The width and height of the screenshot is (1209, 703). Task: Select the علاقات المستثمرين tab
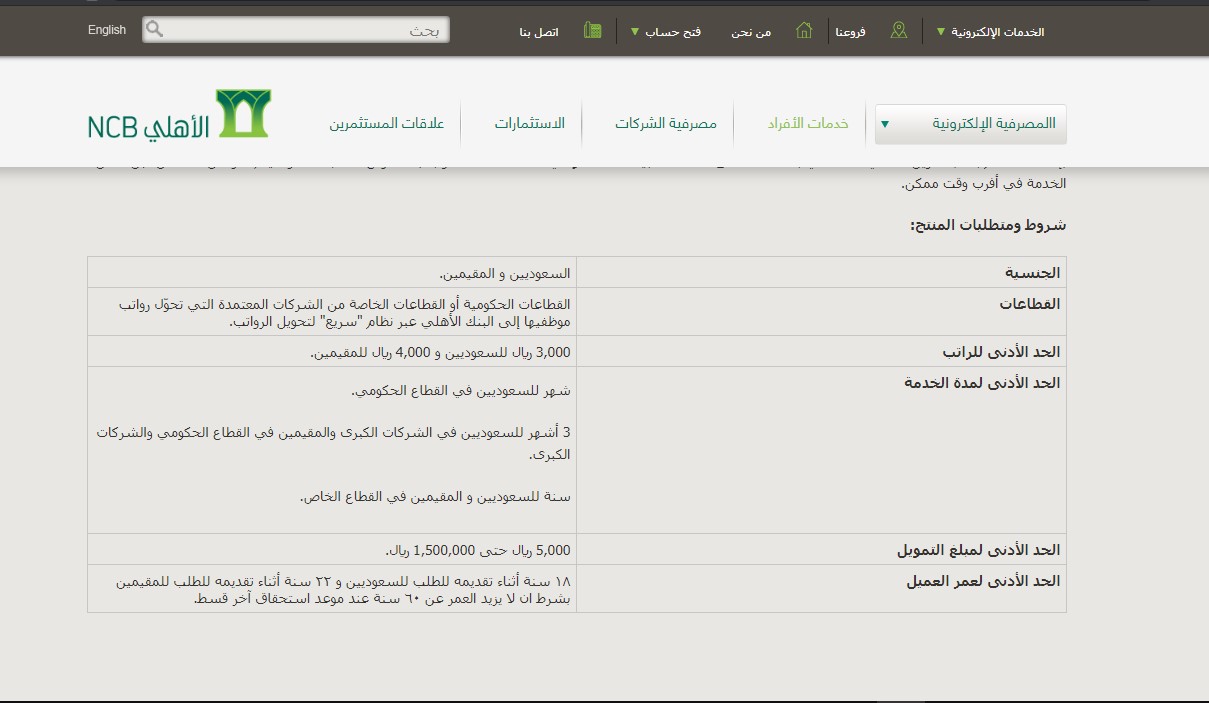[x=387, y=124]
